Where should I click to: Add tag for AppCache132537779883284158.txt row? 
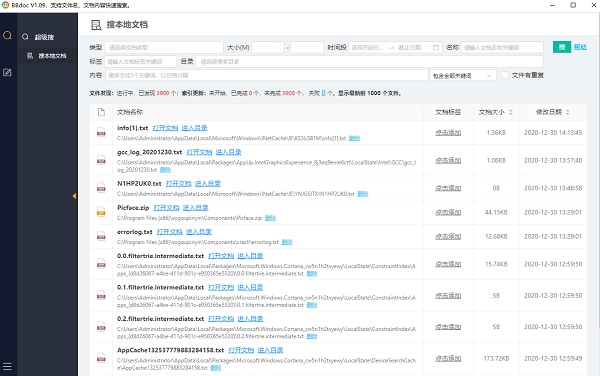448,358
